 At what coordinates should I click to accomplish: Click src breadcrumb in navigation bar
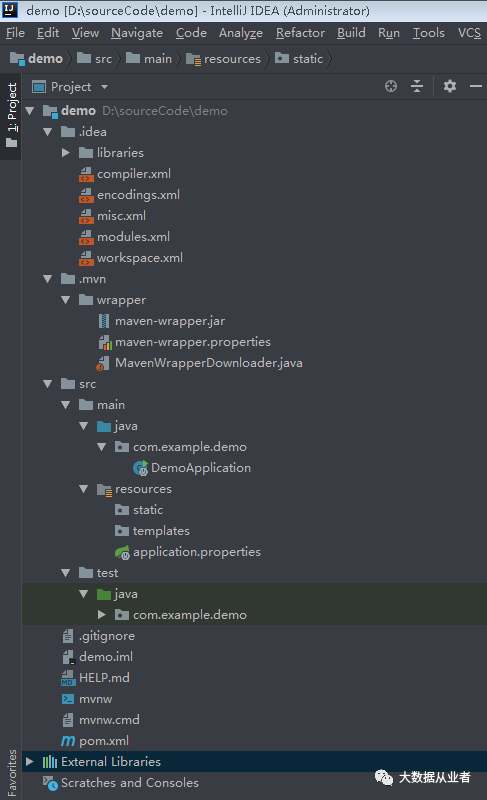(95, 59)
